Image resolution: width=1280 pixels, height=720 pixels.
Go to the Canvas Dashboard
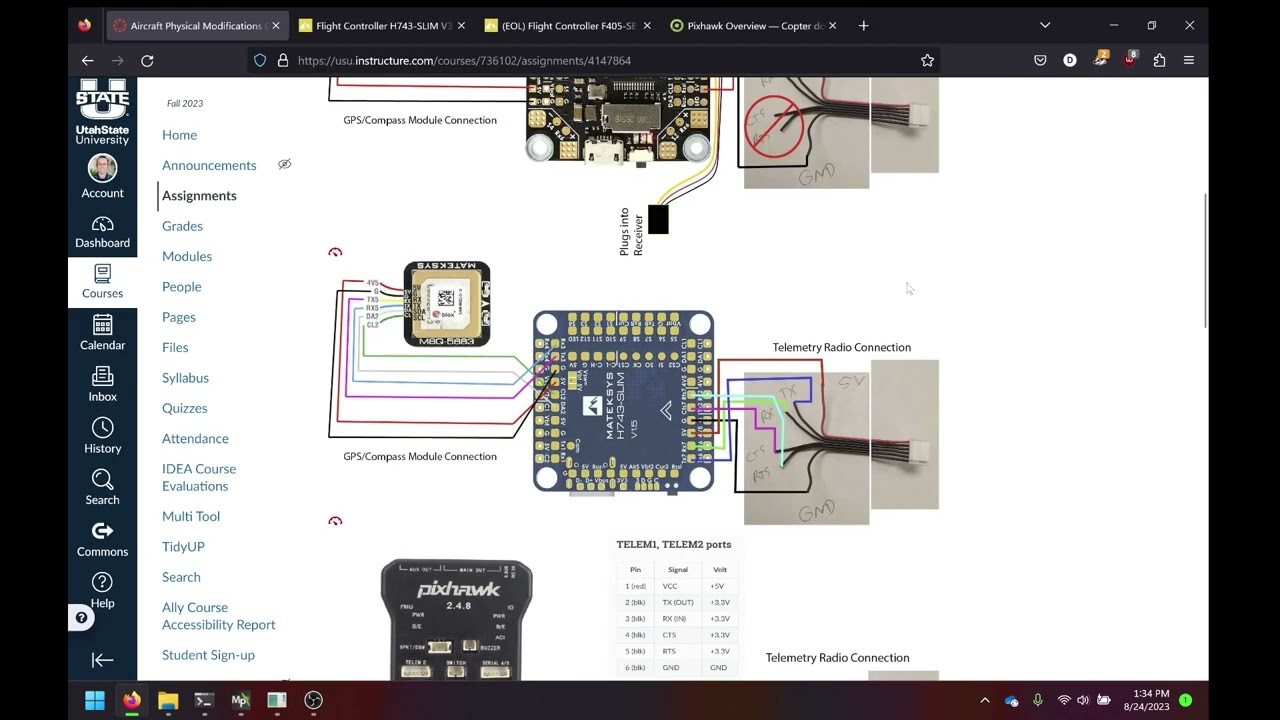102,232
